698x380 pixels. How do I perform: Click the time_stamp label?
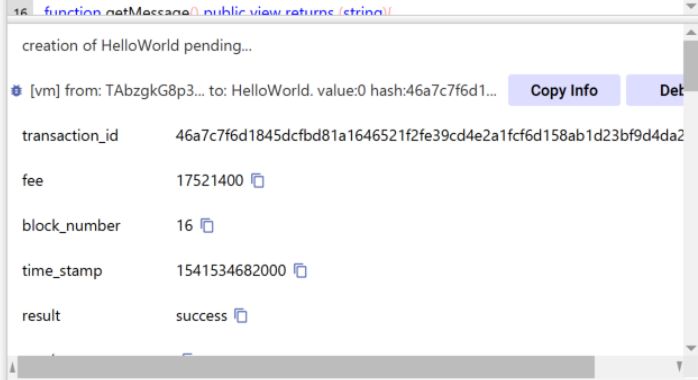62,271
